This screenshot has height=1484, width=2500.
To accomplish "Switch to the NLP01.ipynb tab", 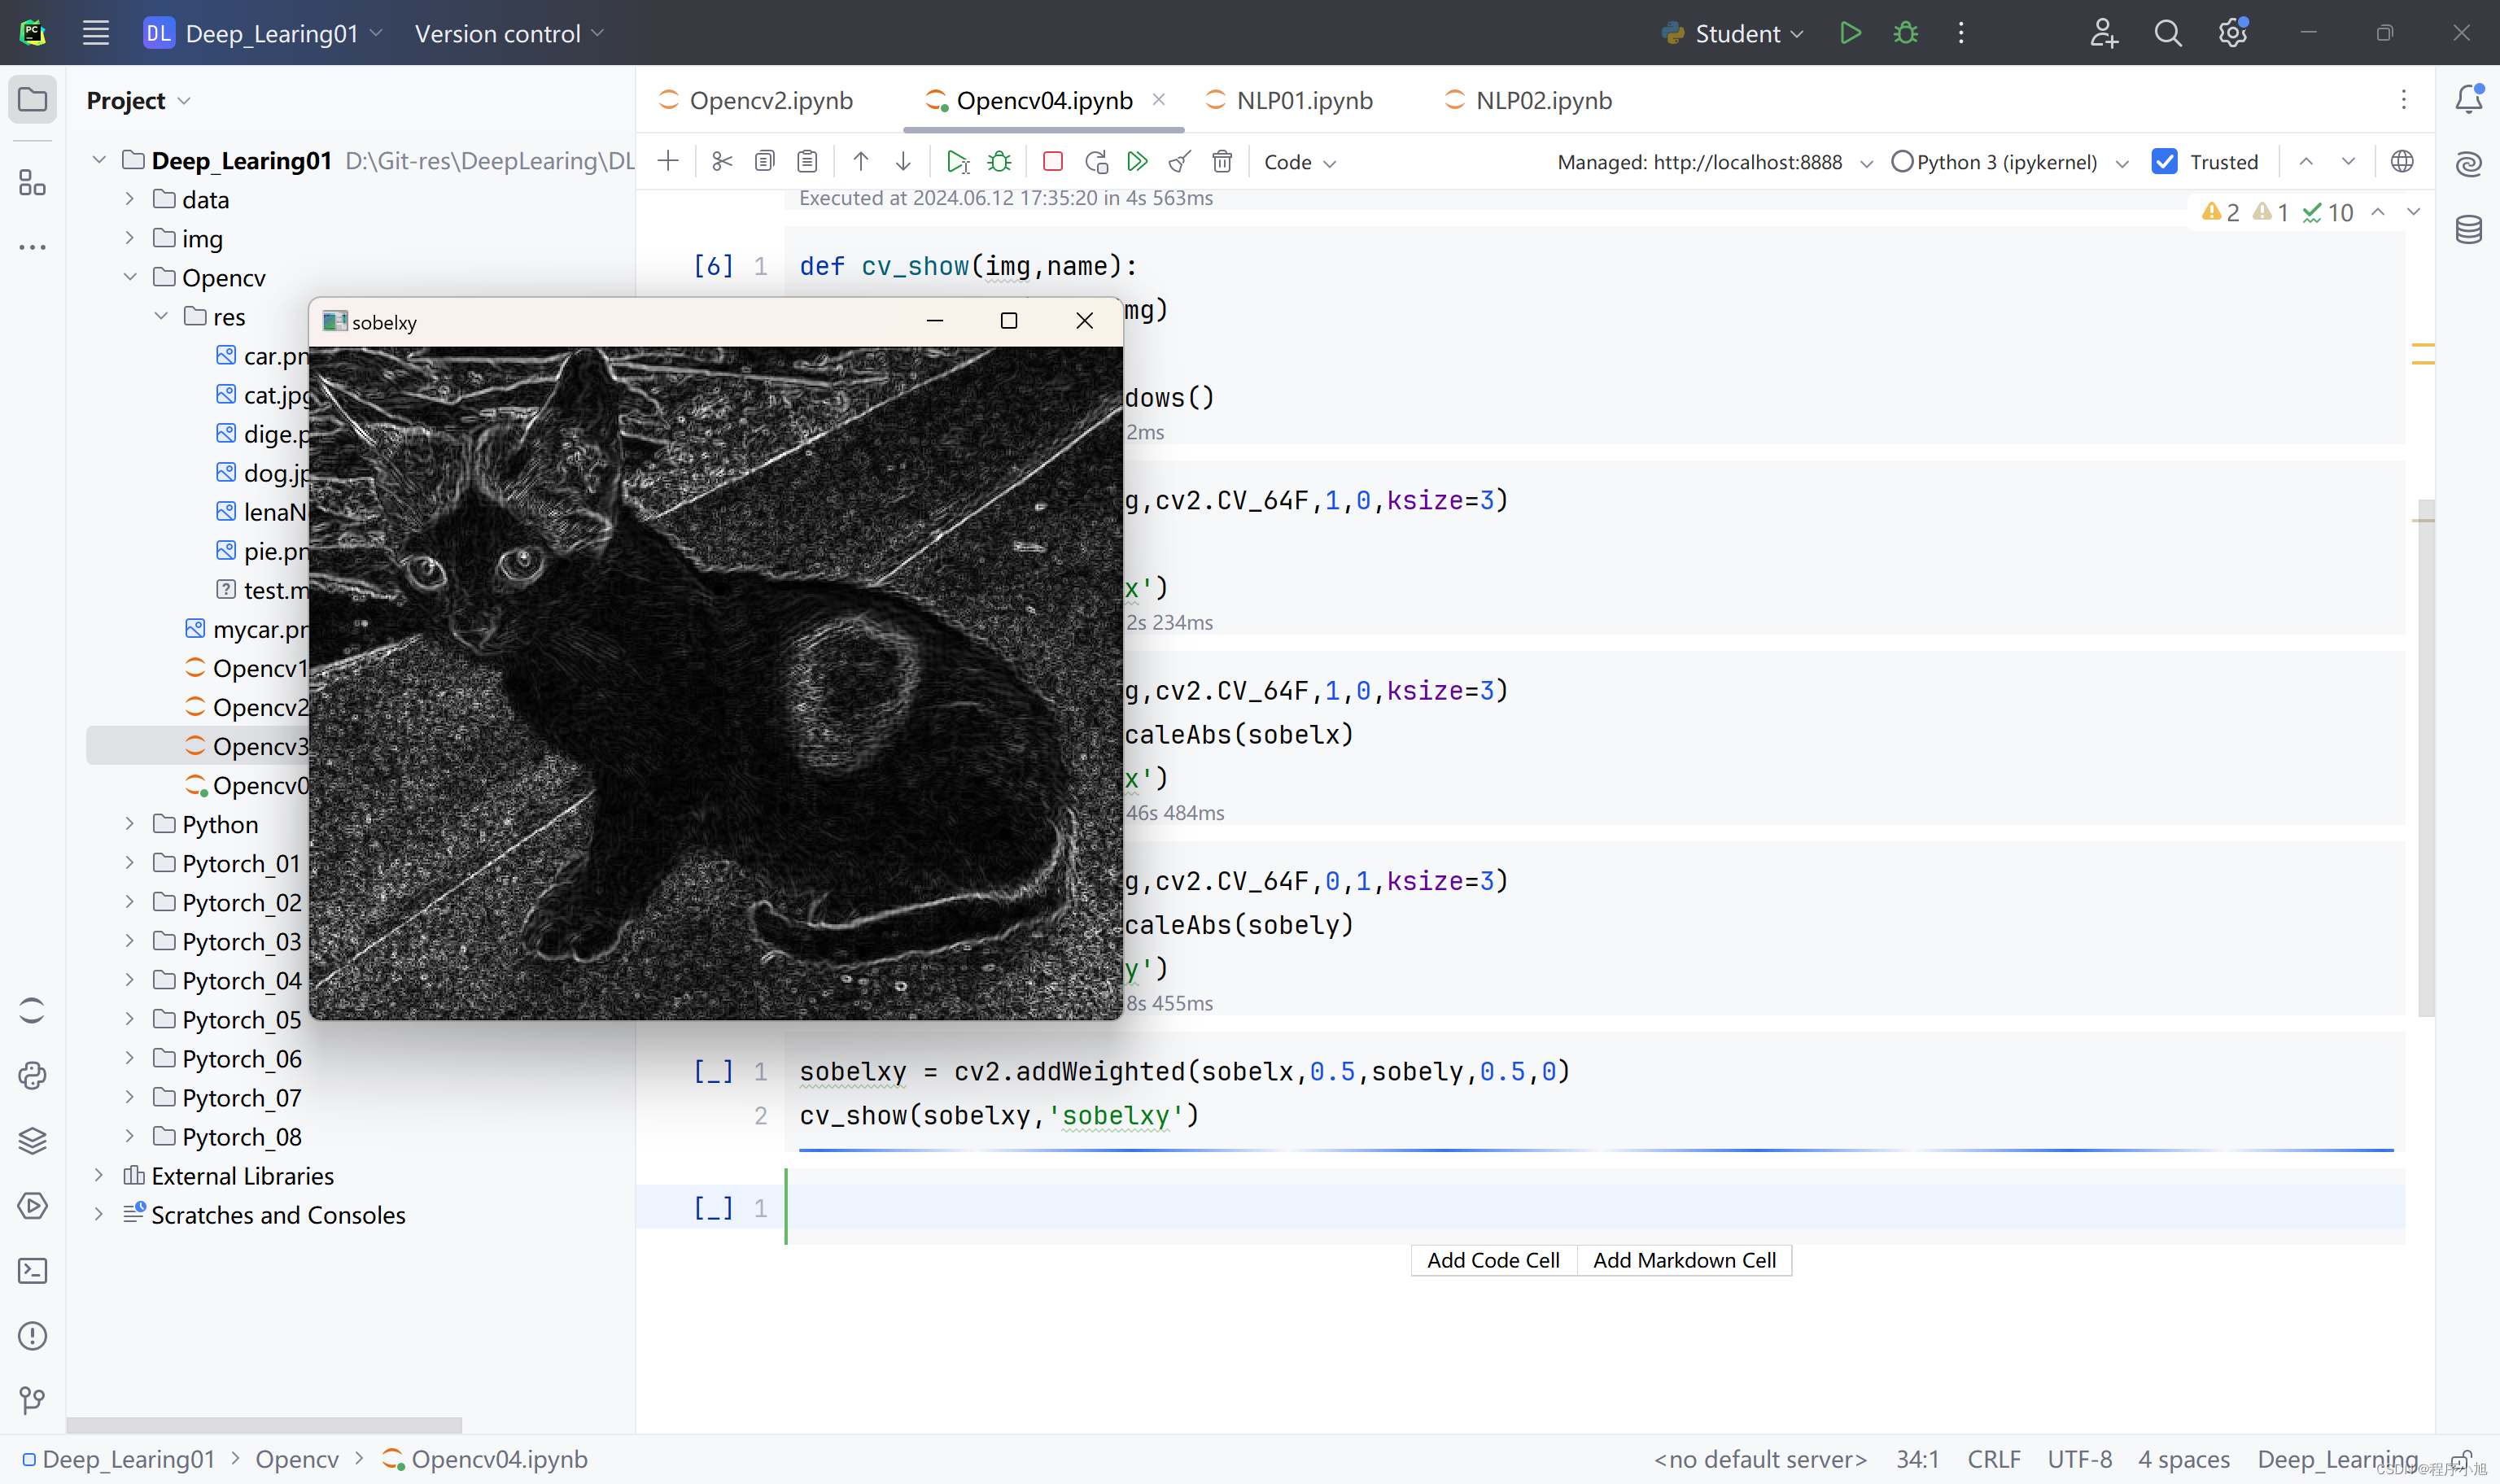I will point(1290,100).
